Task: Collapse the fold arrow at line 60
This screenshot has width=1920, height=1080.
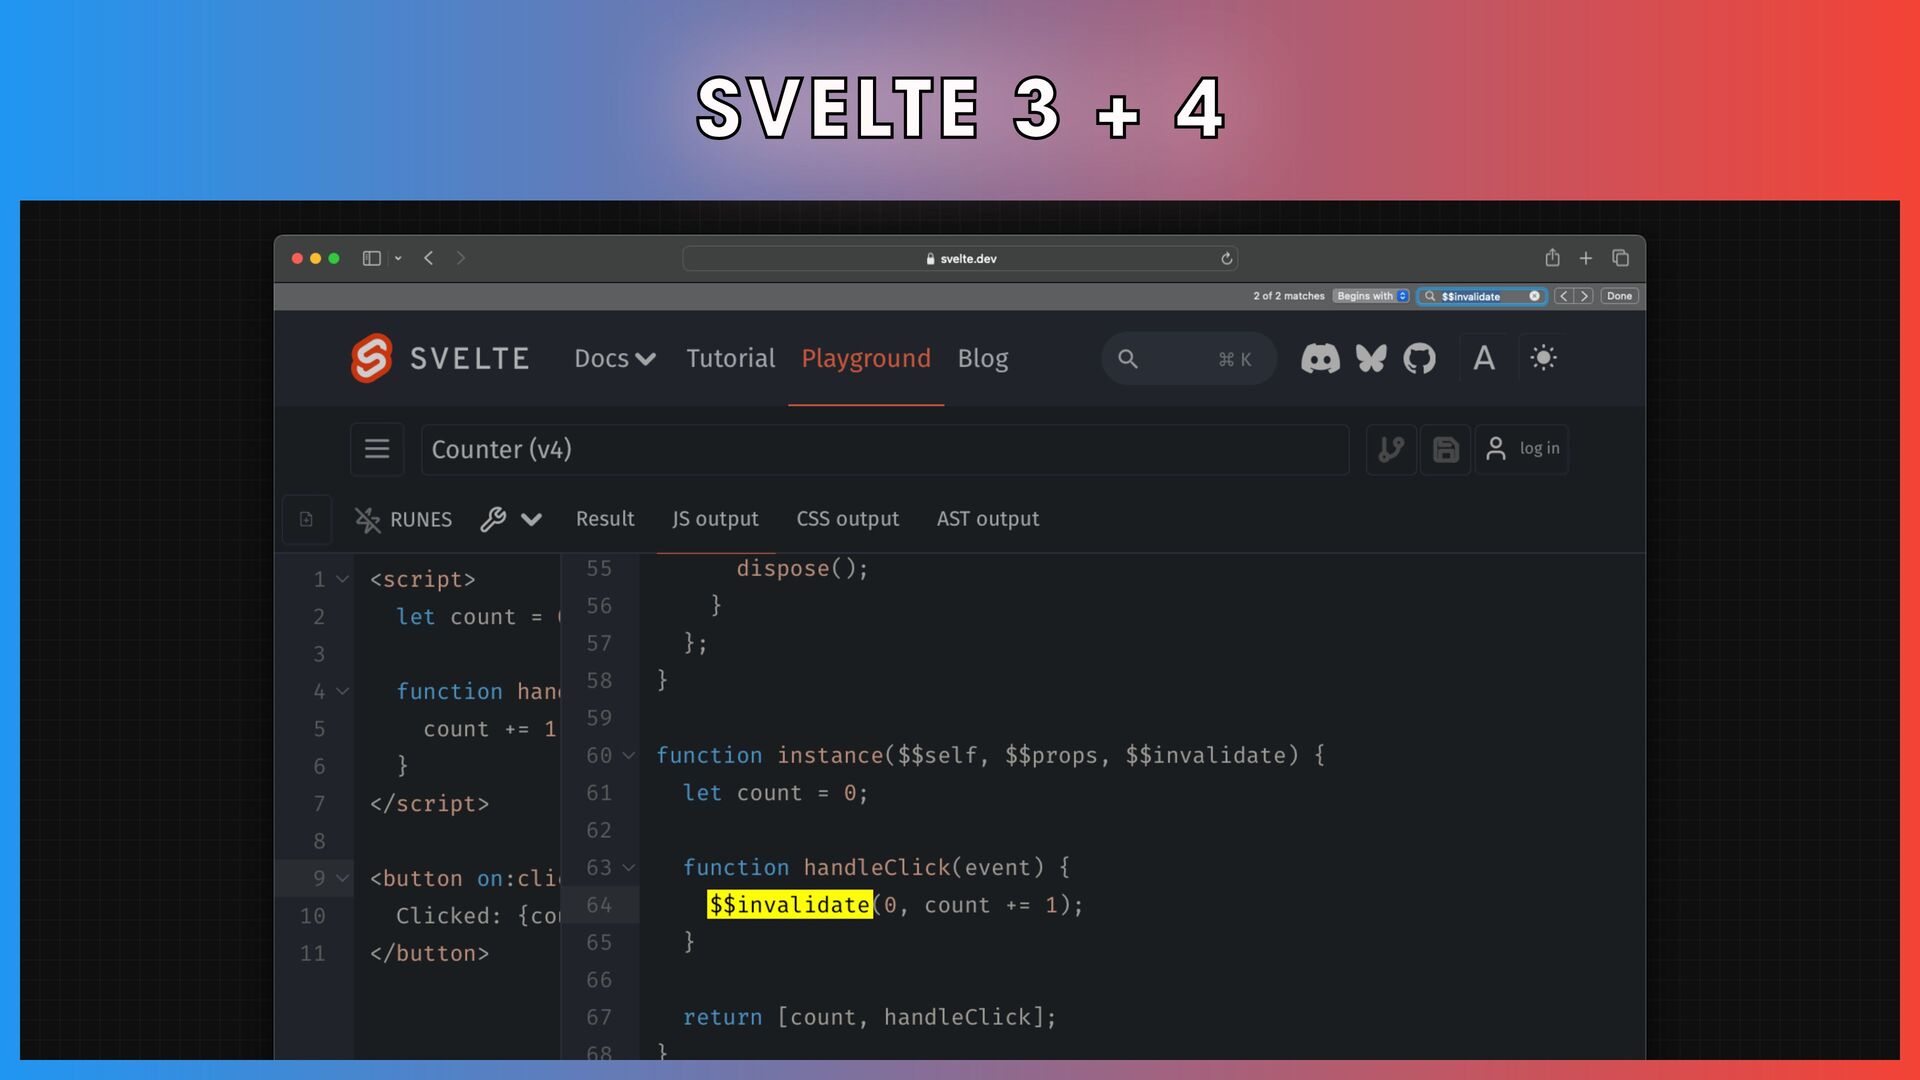Action: pos(629,756)
